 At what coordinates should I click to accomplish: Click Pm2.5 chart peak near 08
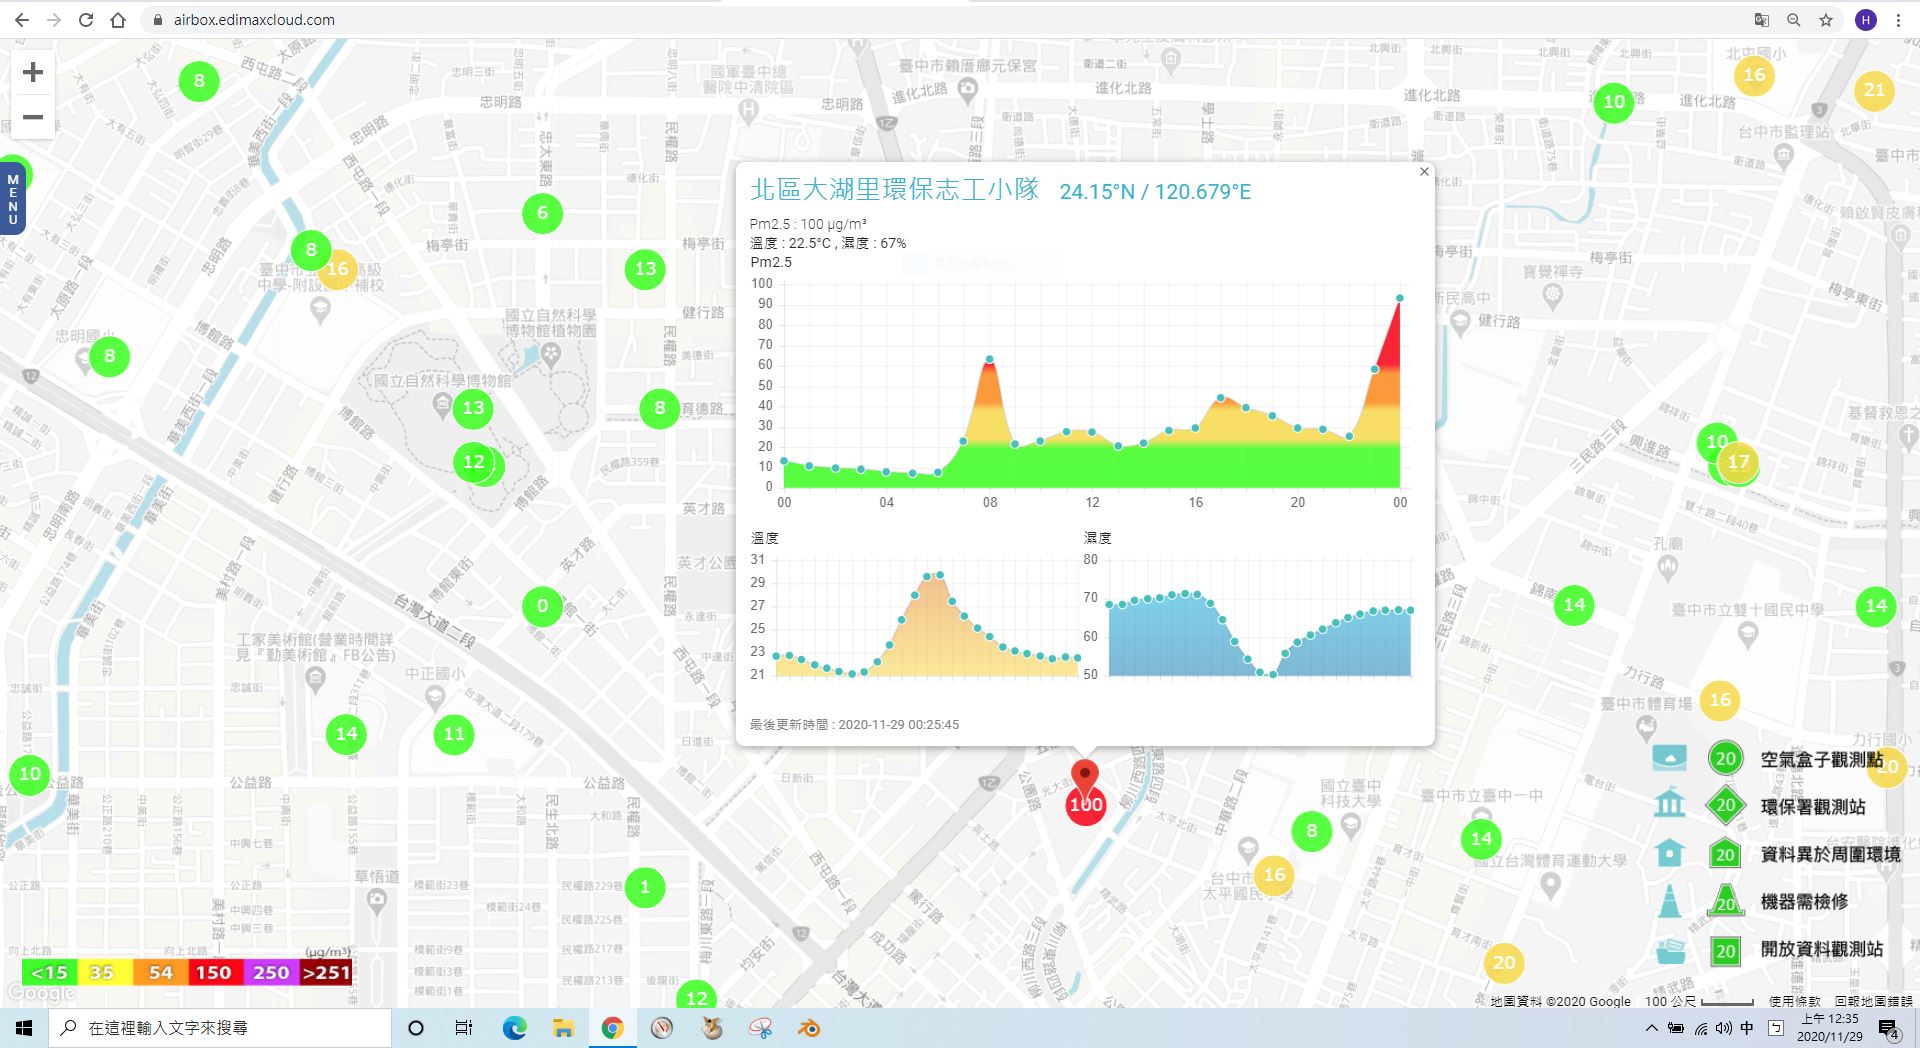point(990,359)
